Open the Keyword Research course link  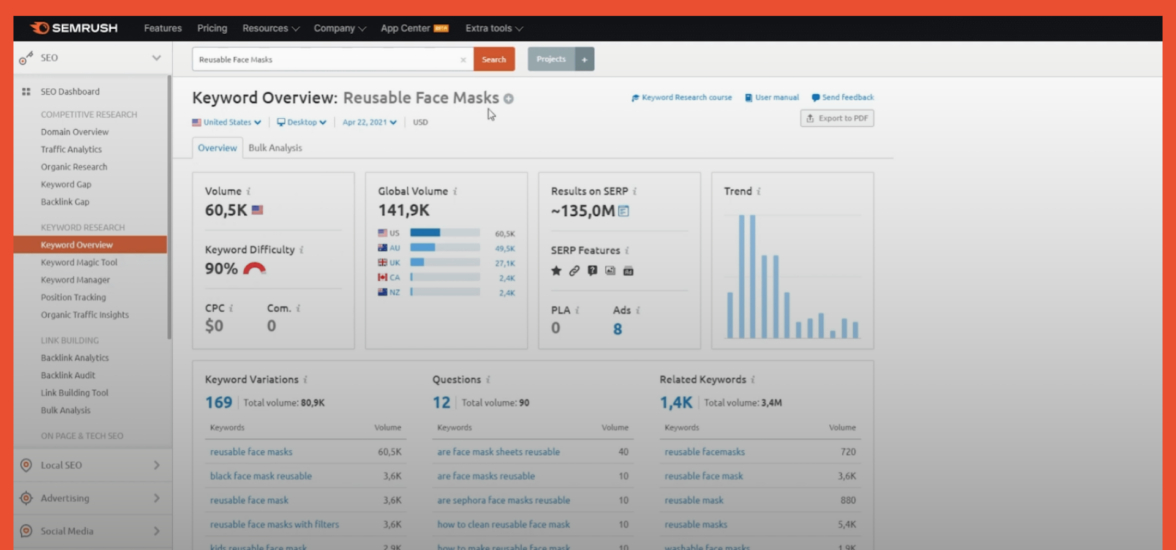(682, 98)
